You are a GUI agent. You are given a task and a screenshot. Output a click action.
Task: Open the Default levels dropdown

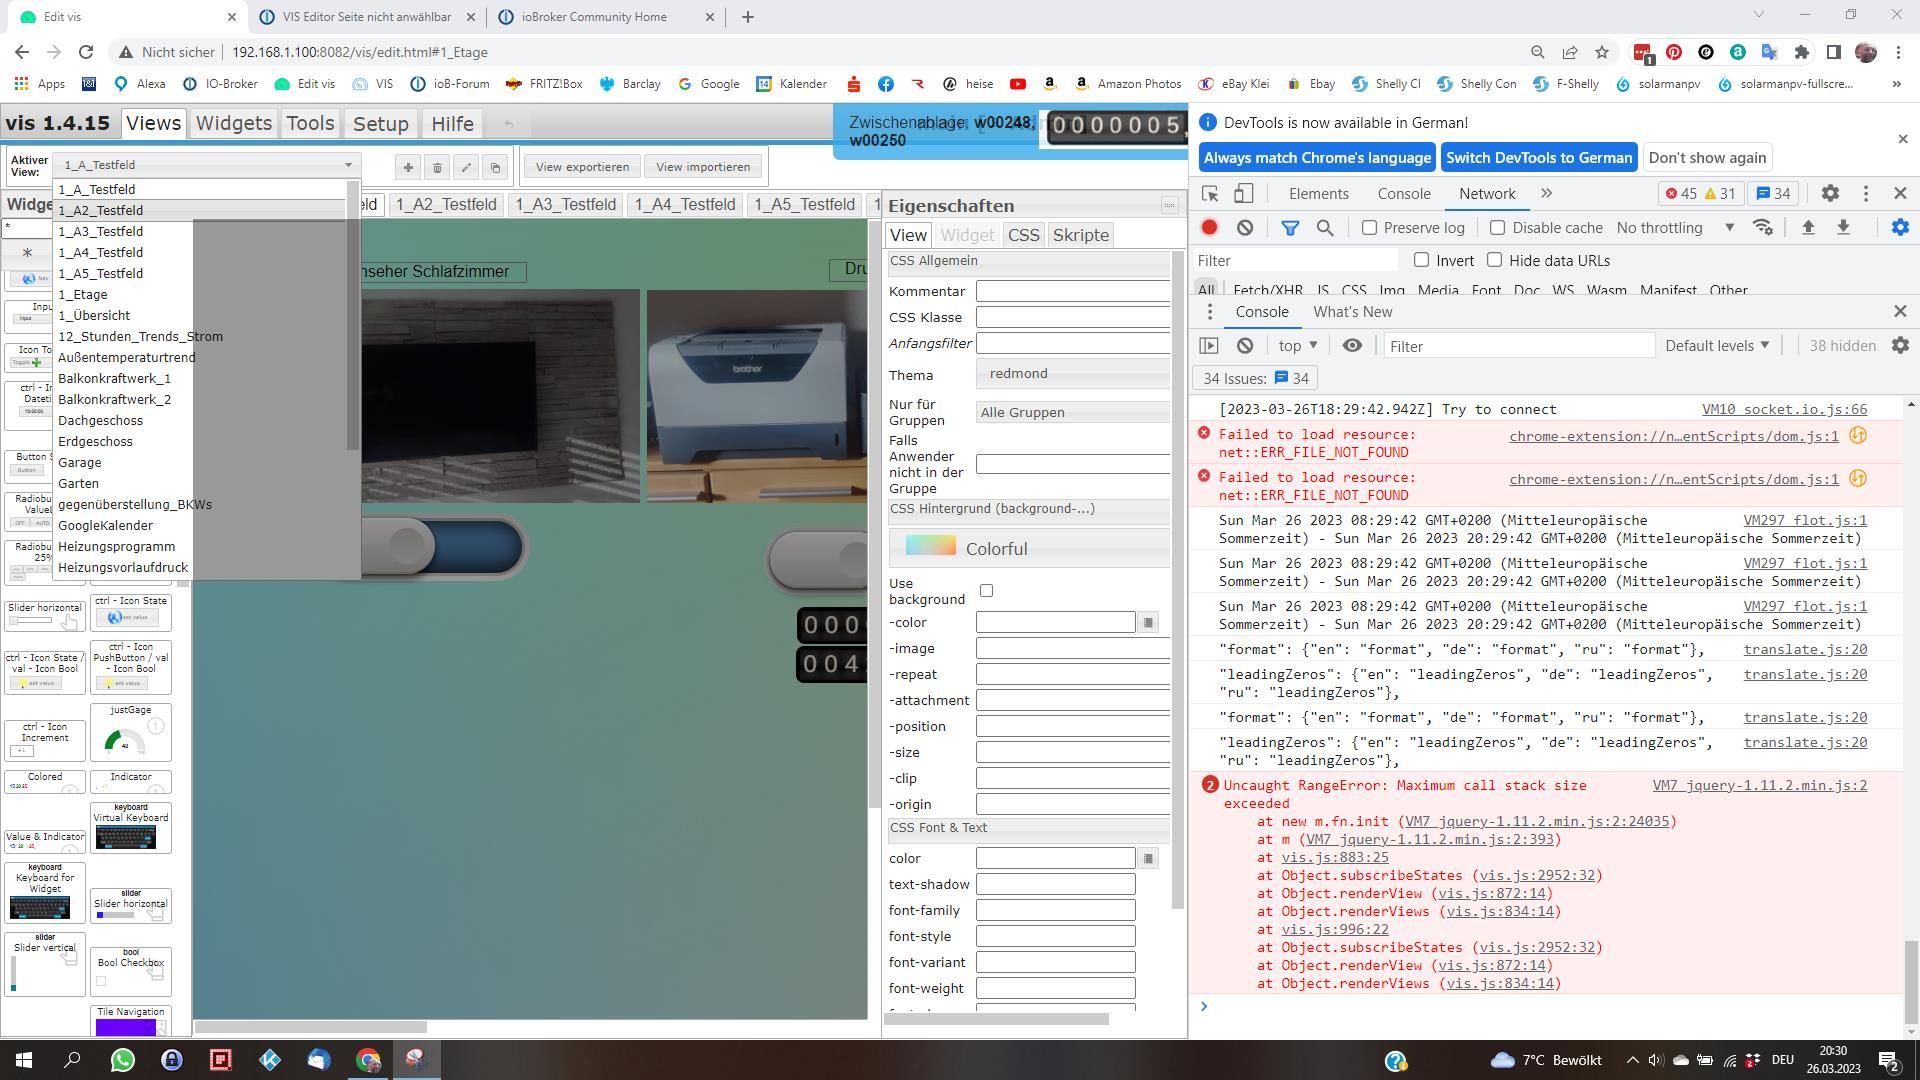coord(1717,346)
